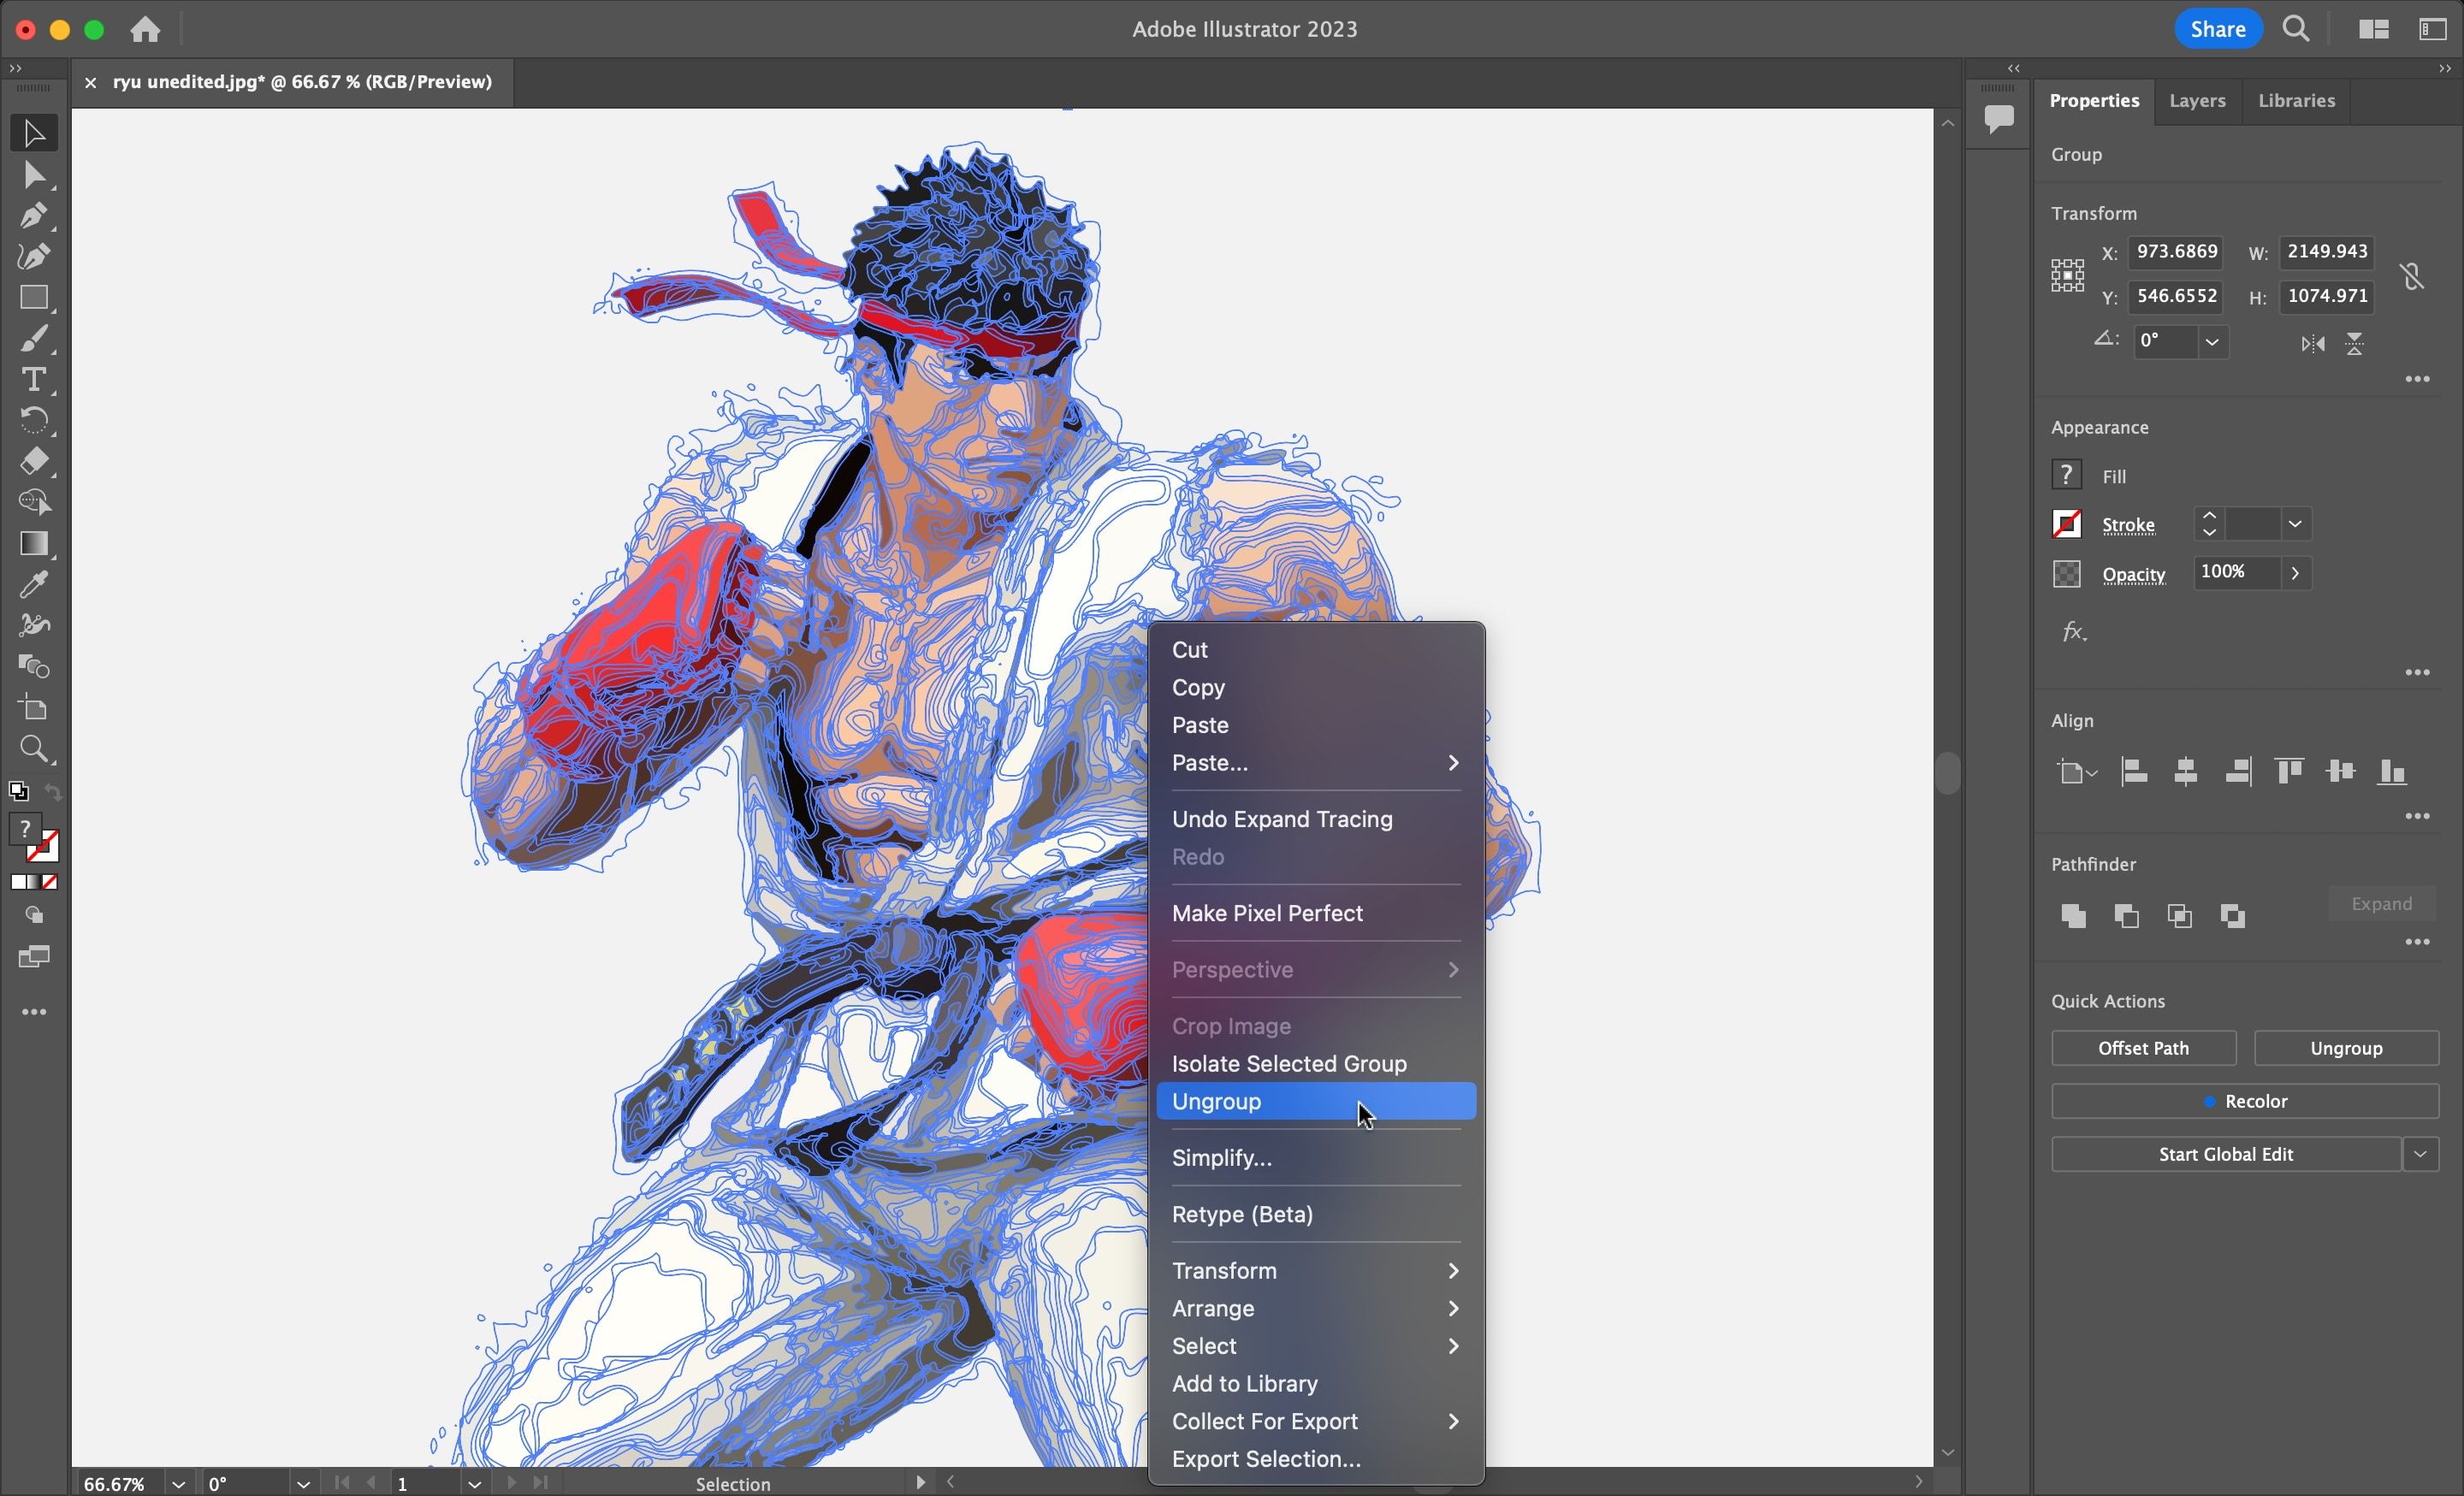Expand the Start Global Edit options arrow
The height and width of the screenshot is (1496, 2464).
tap(2419, 1154)
